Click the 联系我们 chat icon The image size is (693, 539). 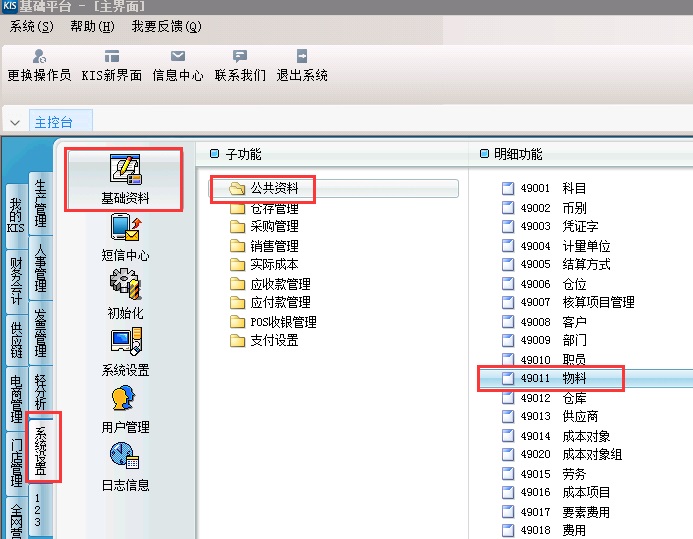pos(240,56)
